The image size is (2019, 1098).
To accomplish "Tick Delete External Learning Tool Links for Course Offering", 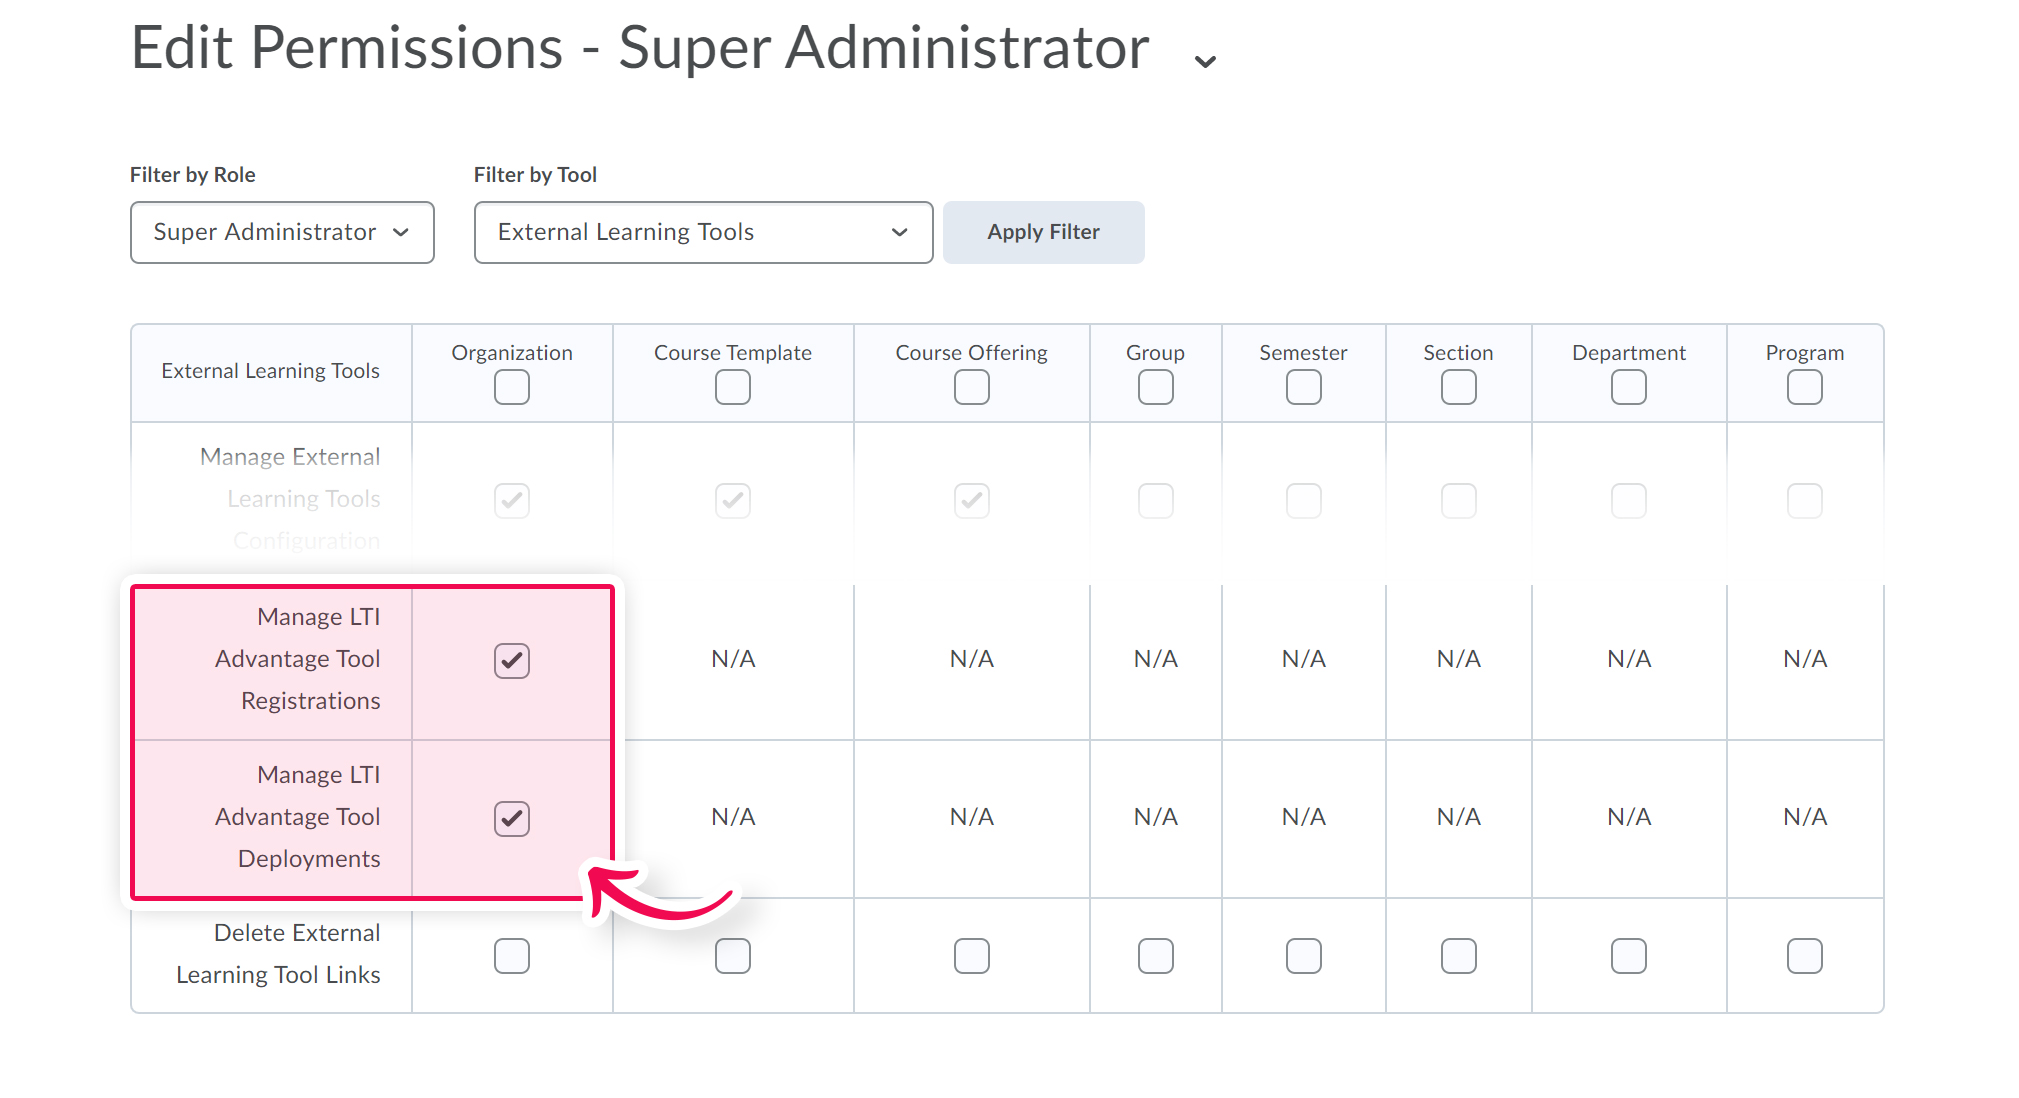I will click(971, 956).
